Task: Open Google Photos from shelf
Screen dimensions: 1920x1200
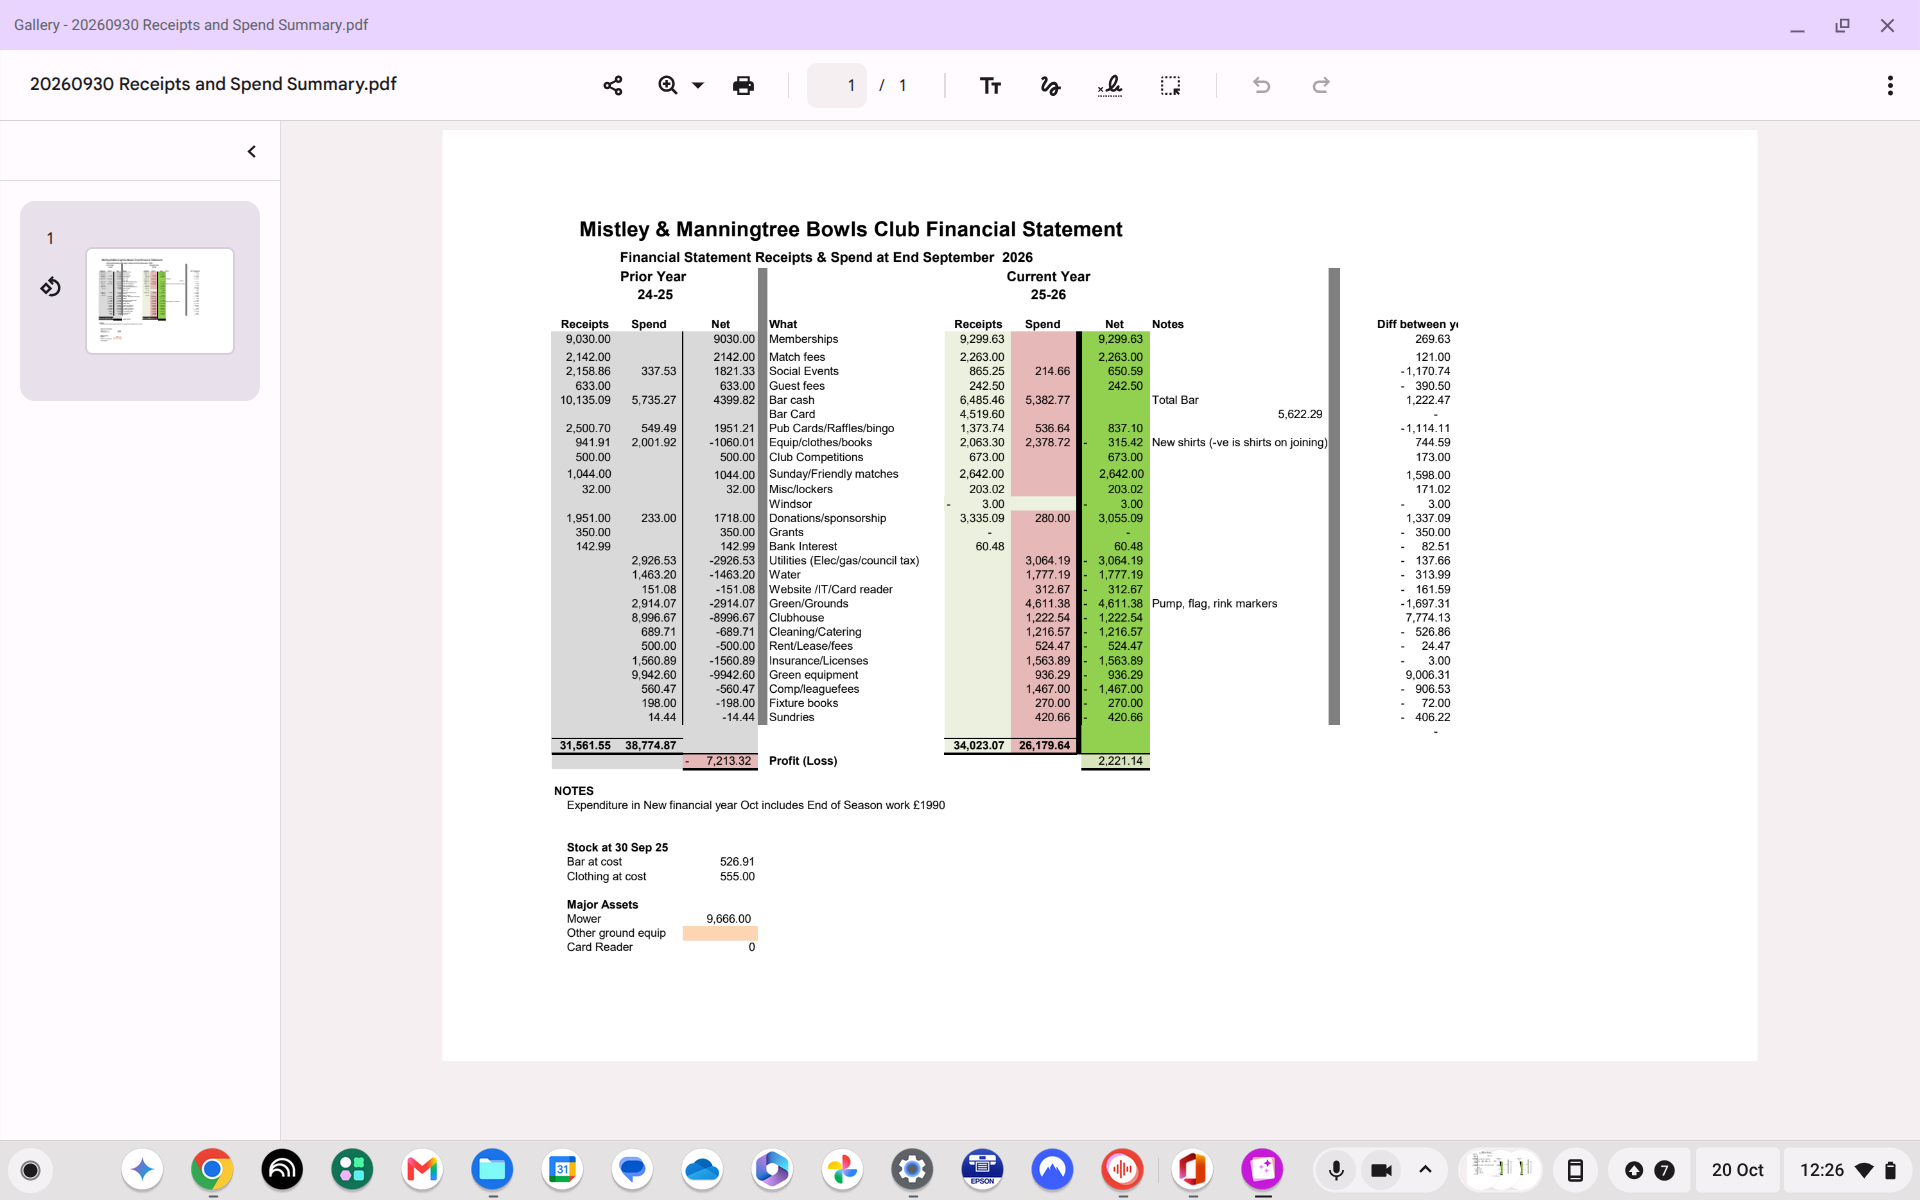Action: pos(842,1170)
